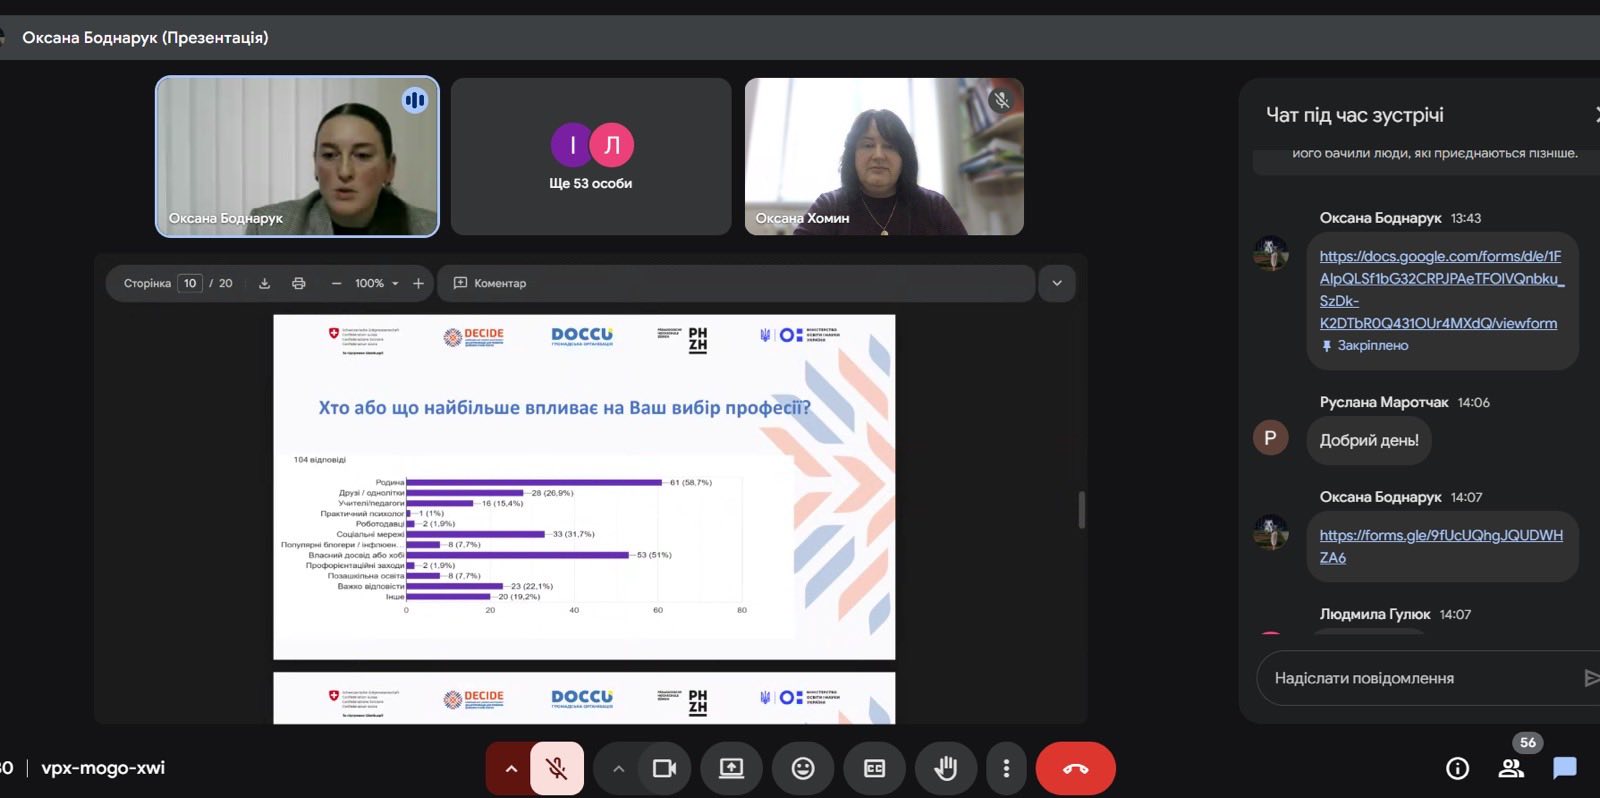Unmute the microphone
The image size is (1600, 798).
point(557,768)
